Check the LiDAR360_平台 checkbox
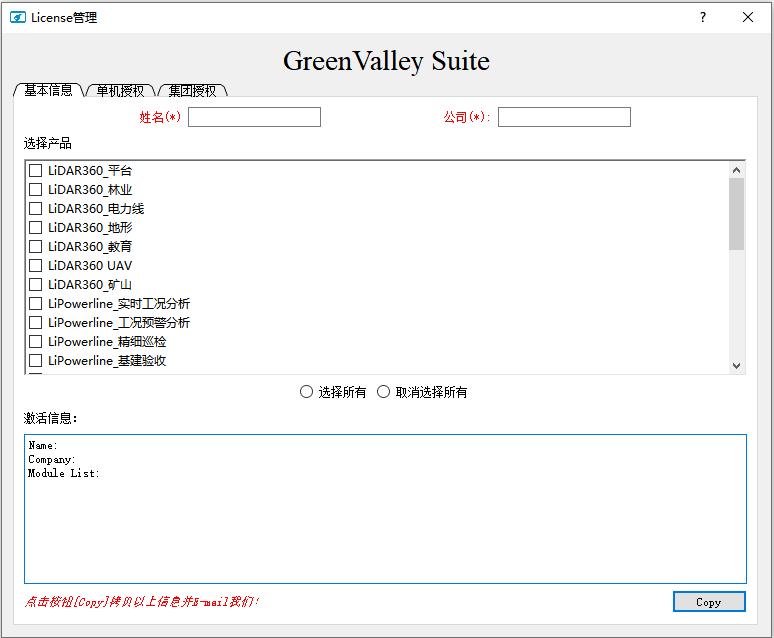 point(36,170)
